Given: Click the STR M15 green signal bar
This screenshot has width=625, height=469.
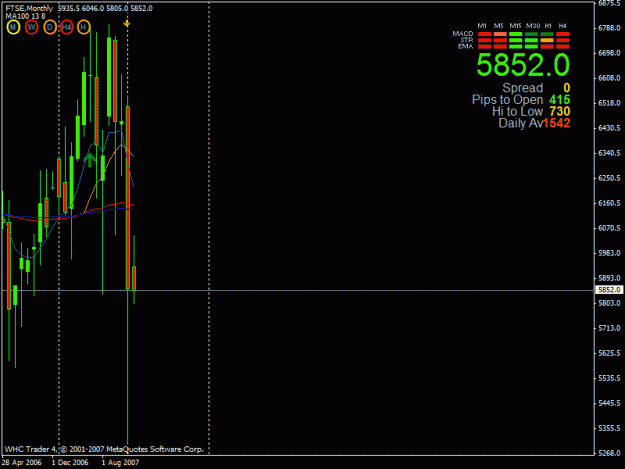Looking at the screenshot, I should pyautogui.click(x=515, y=40).
